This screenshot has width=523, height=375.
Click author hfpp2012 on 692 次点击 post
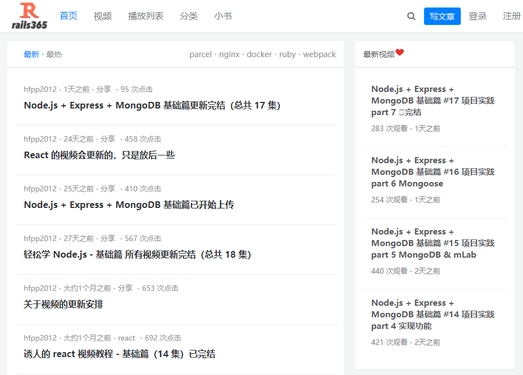[40, 338]
